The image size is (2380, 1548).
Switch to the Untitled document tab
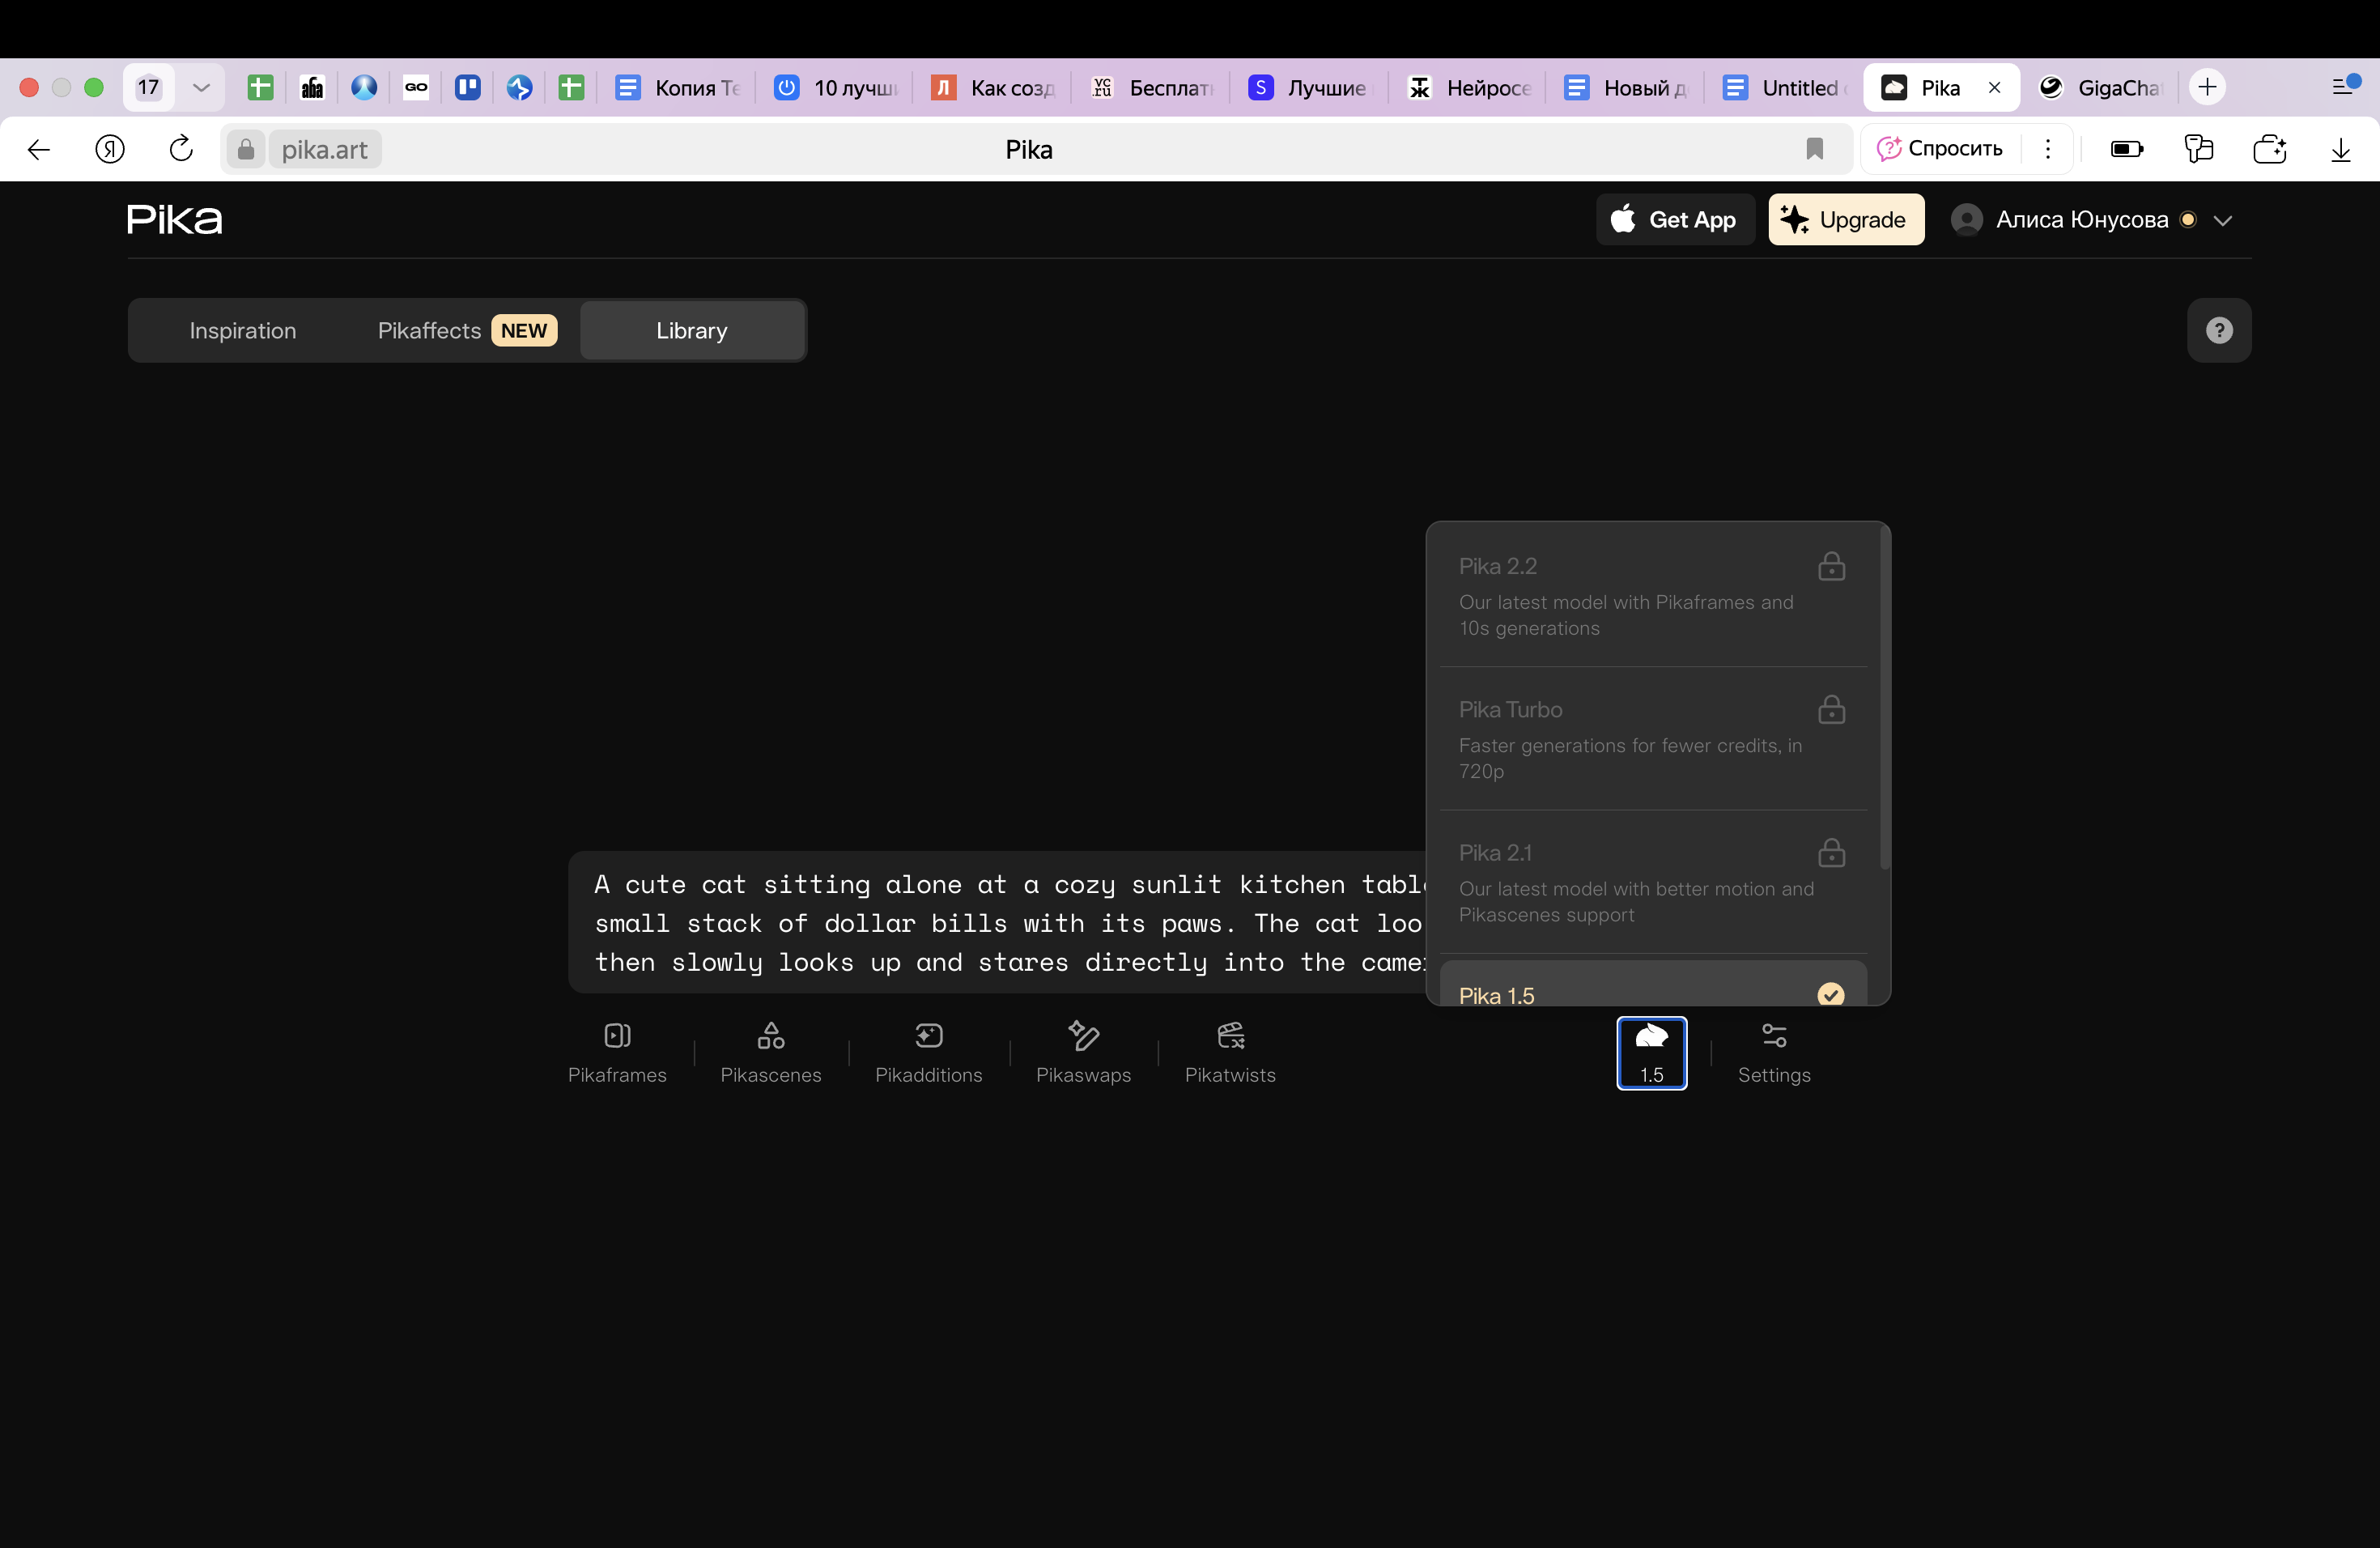coord(1785,87)
